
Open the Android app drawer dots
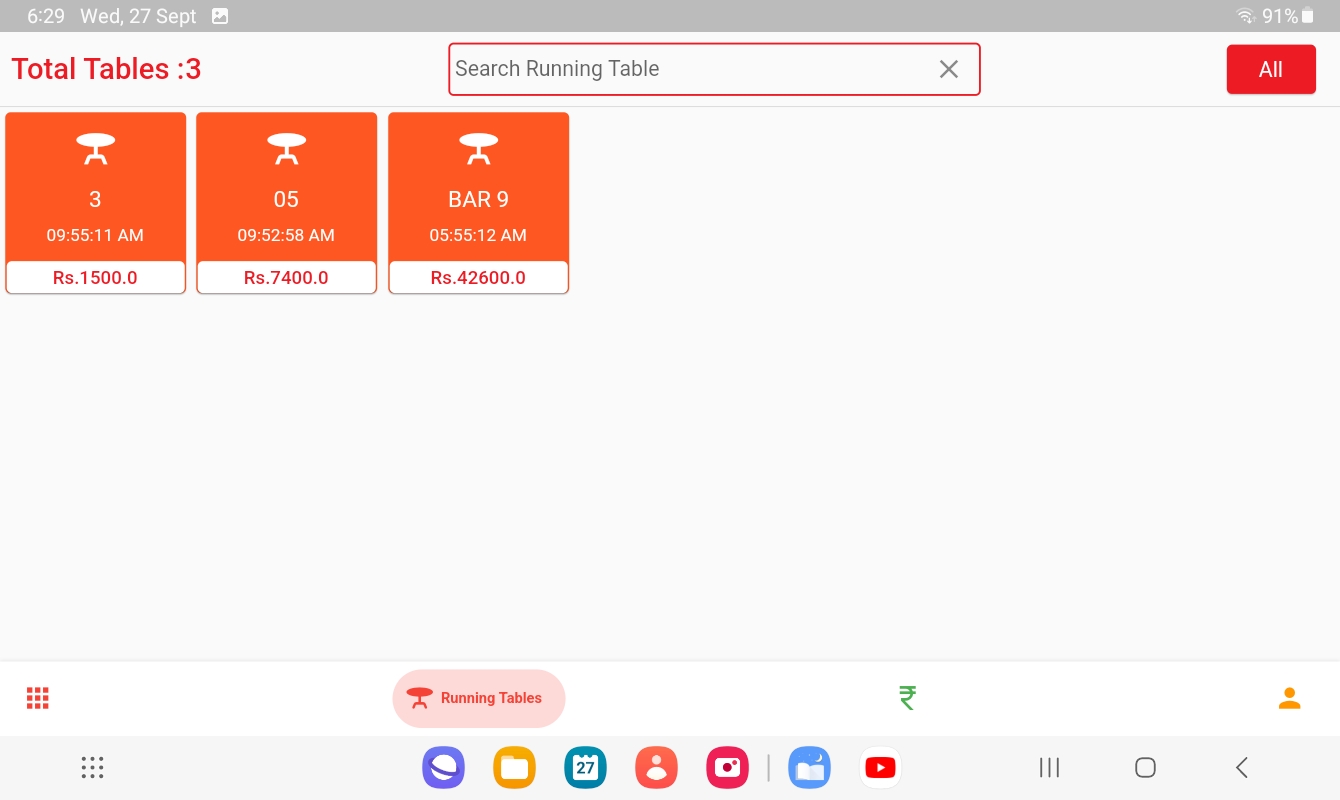[92, 767]
